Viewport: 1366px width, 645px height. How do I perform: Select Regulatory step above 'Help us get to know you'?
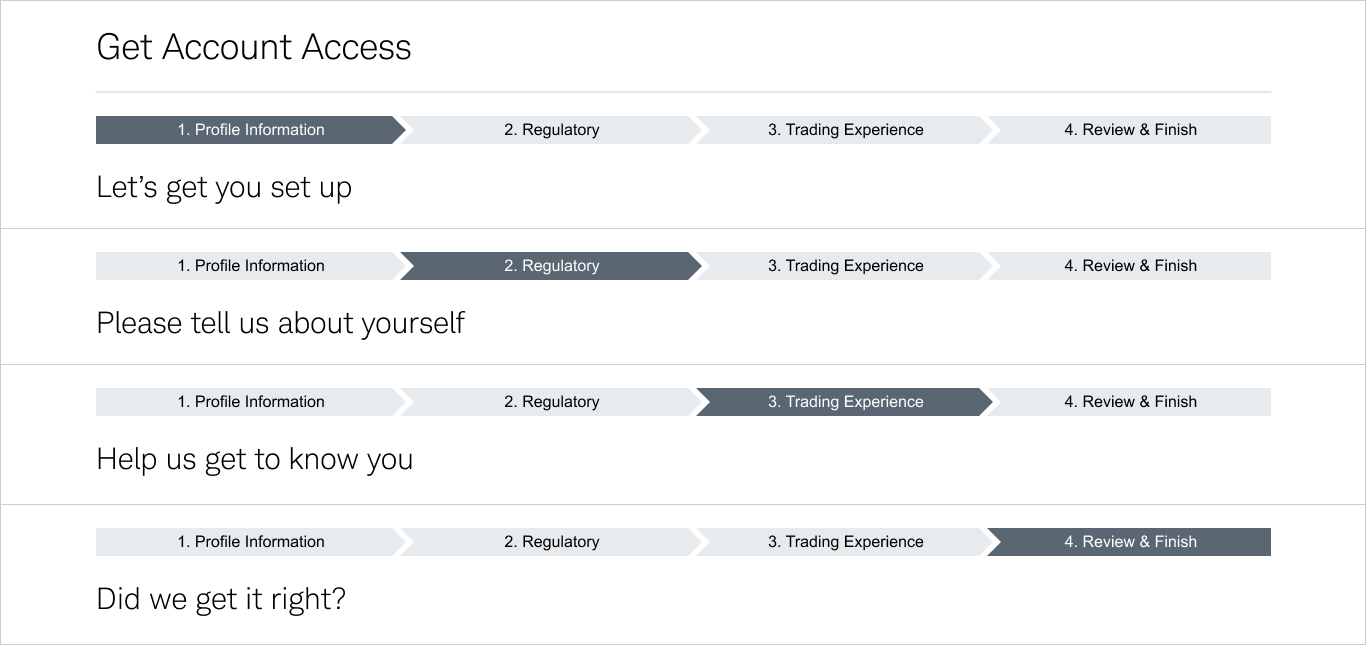pyautogui.click(x=551, y=402)
